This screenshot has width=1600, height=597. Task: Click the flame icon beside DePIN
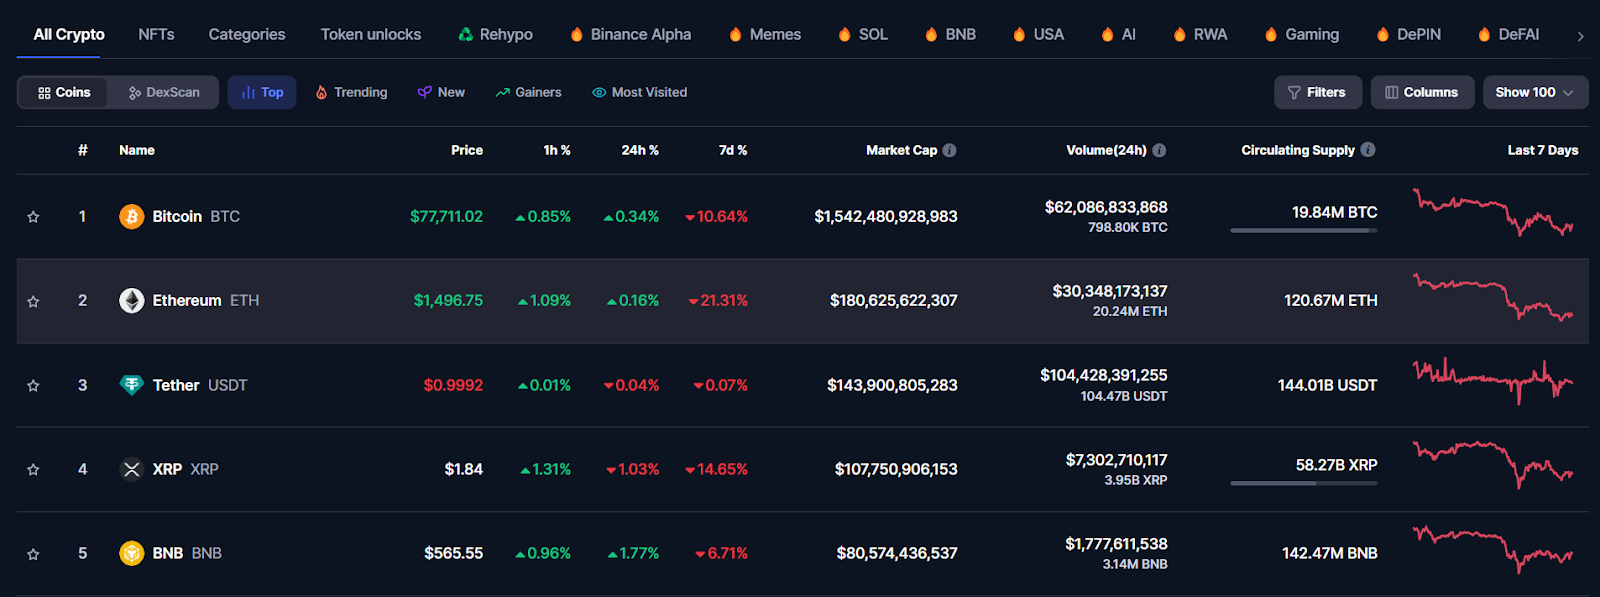coord(1383,34)
